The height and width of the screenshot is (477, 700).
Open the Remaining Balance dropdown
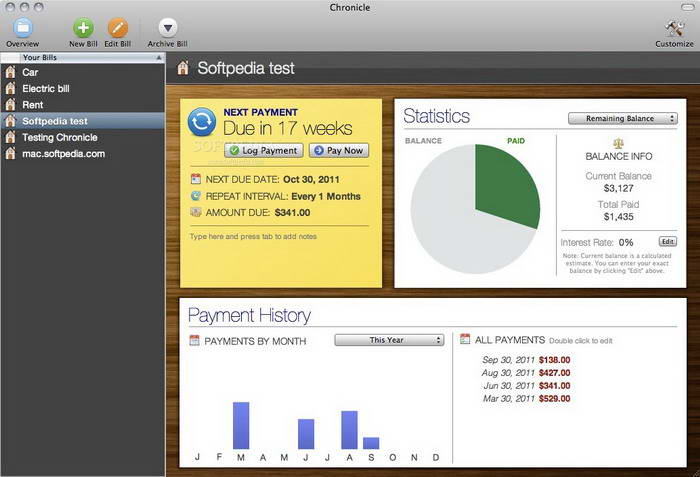[623, 118]
